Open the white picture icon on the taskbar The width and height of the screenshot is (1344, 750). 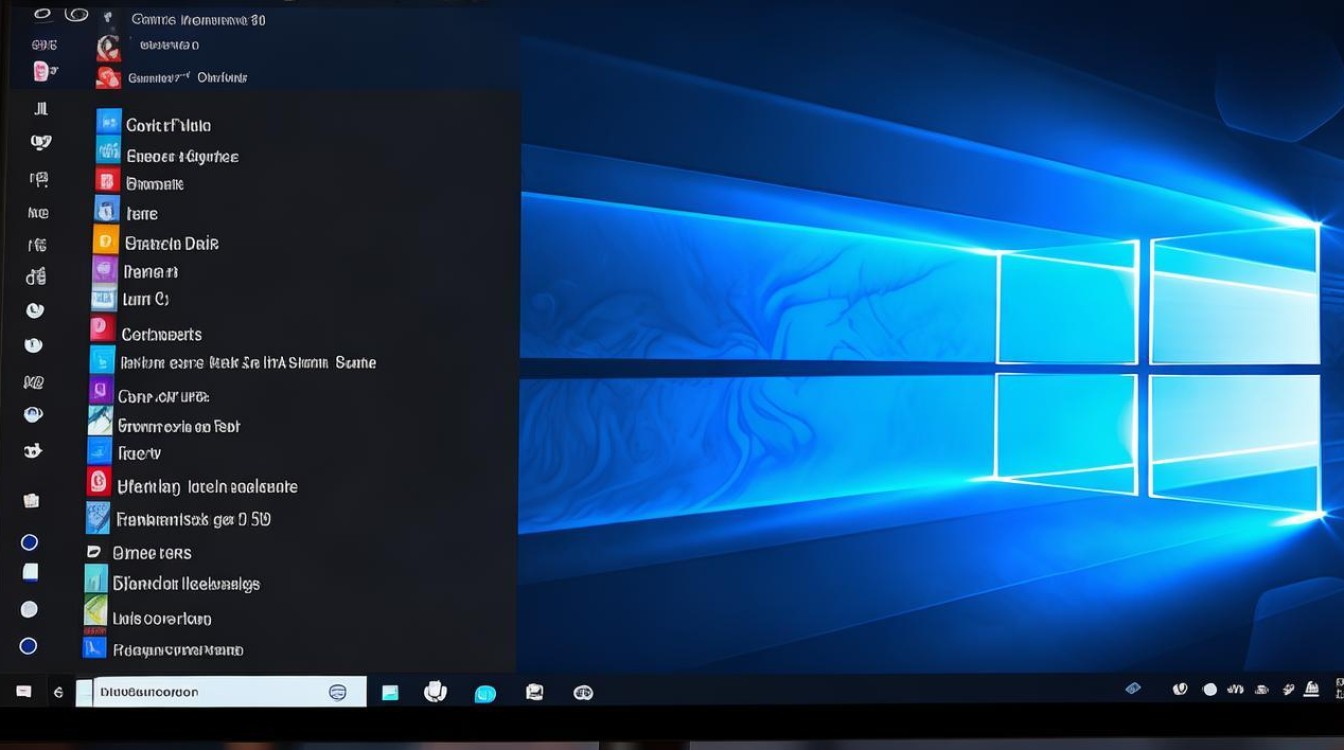(x=534, y=692)
